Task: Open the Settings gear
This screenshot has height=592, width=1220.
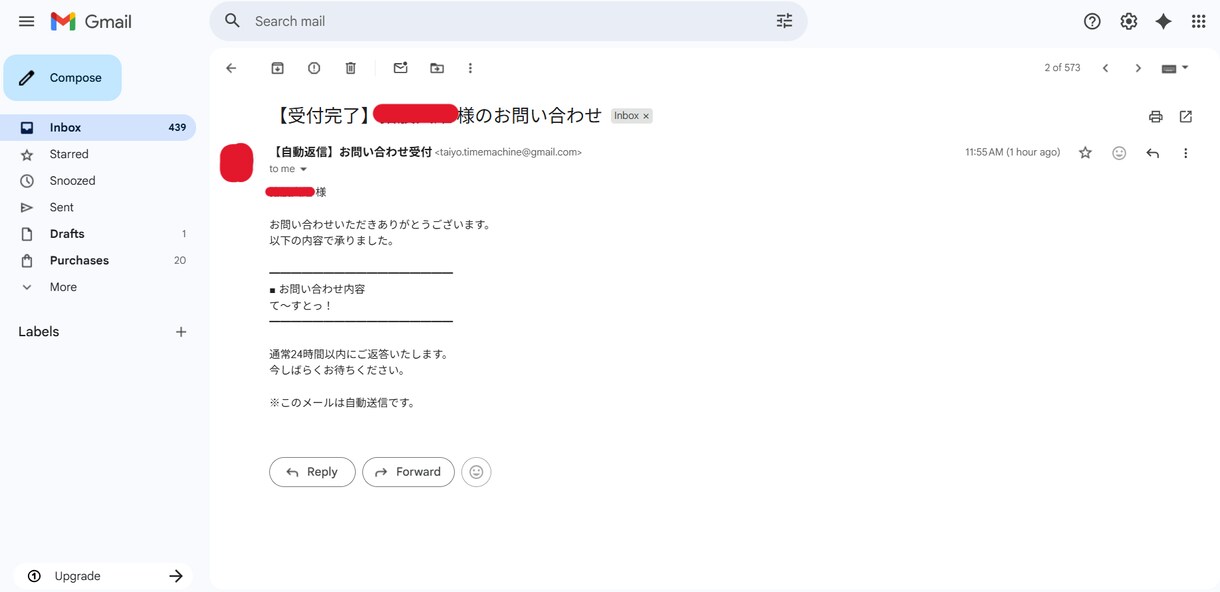Action: click(1128, 21)
